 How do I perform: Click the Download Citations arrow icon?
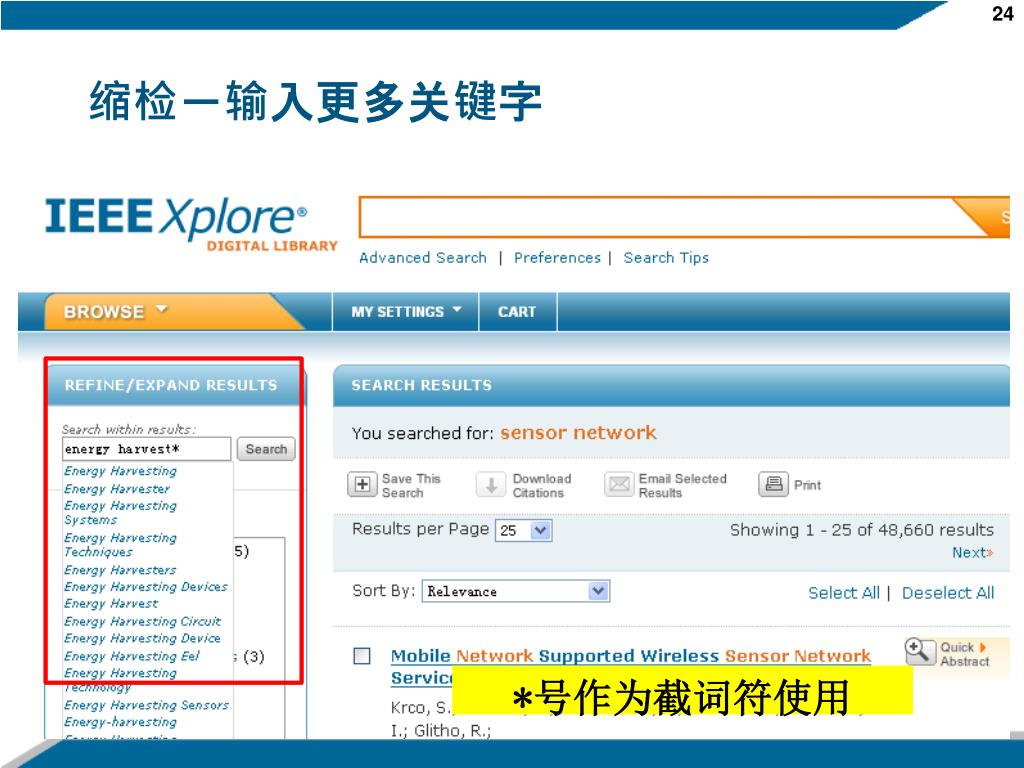(x=491, y=485)
